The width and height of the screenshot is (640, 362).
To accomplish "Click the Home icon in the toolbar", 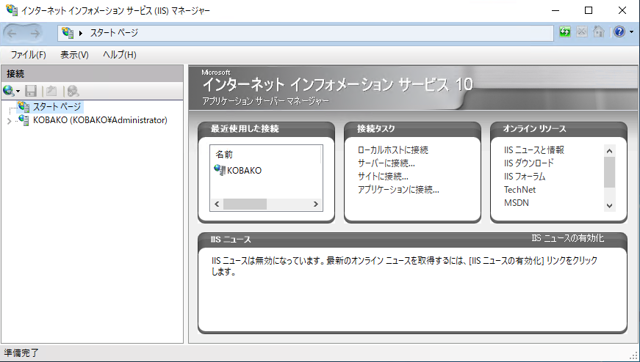I will tap(598, 32).
